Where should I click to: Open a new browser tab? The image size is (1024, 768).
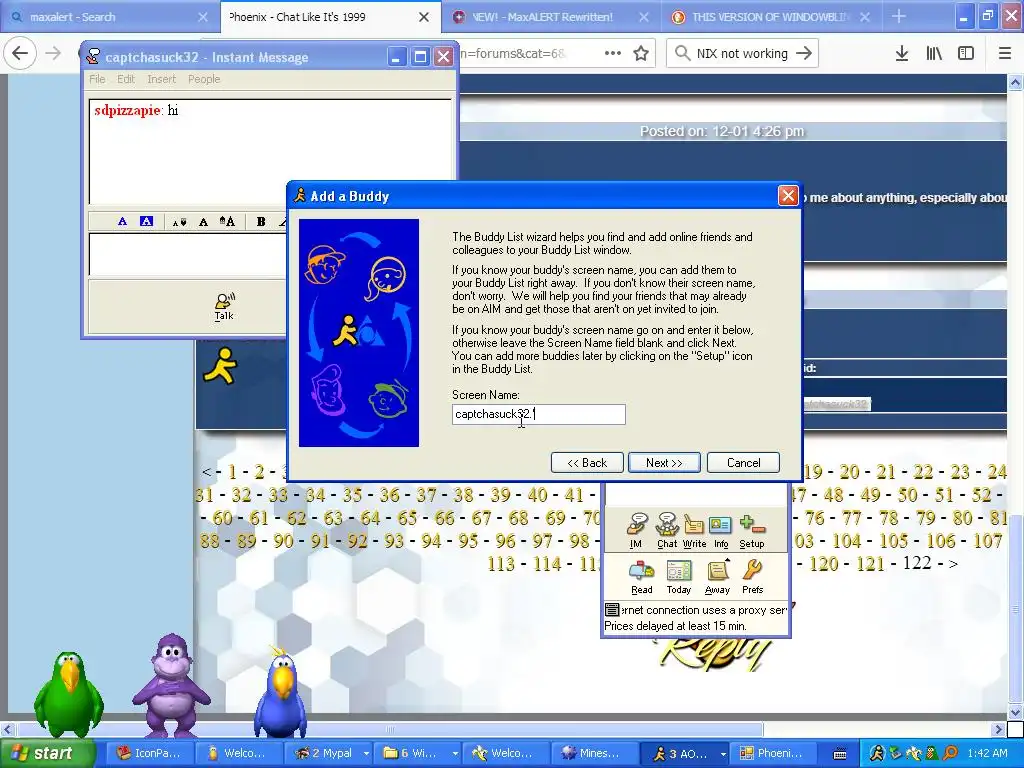899,16
